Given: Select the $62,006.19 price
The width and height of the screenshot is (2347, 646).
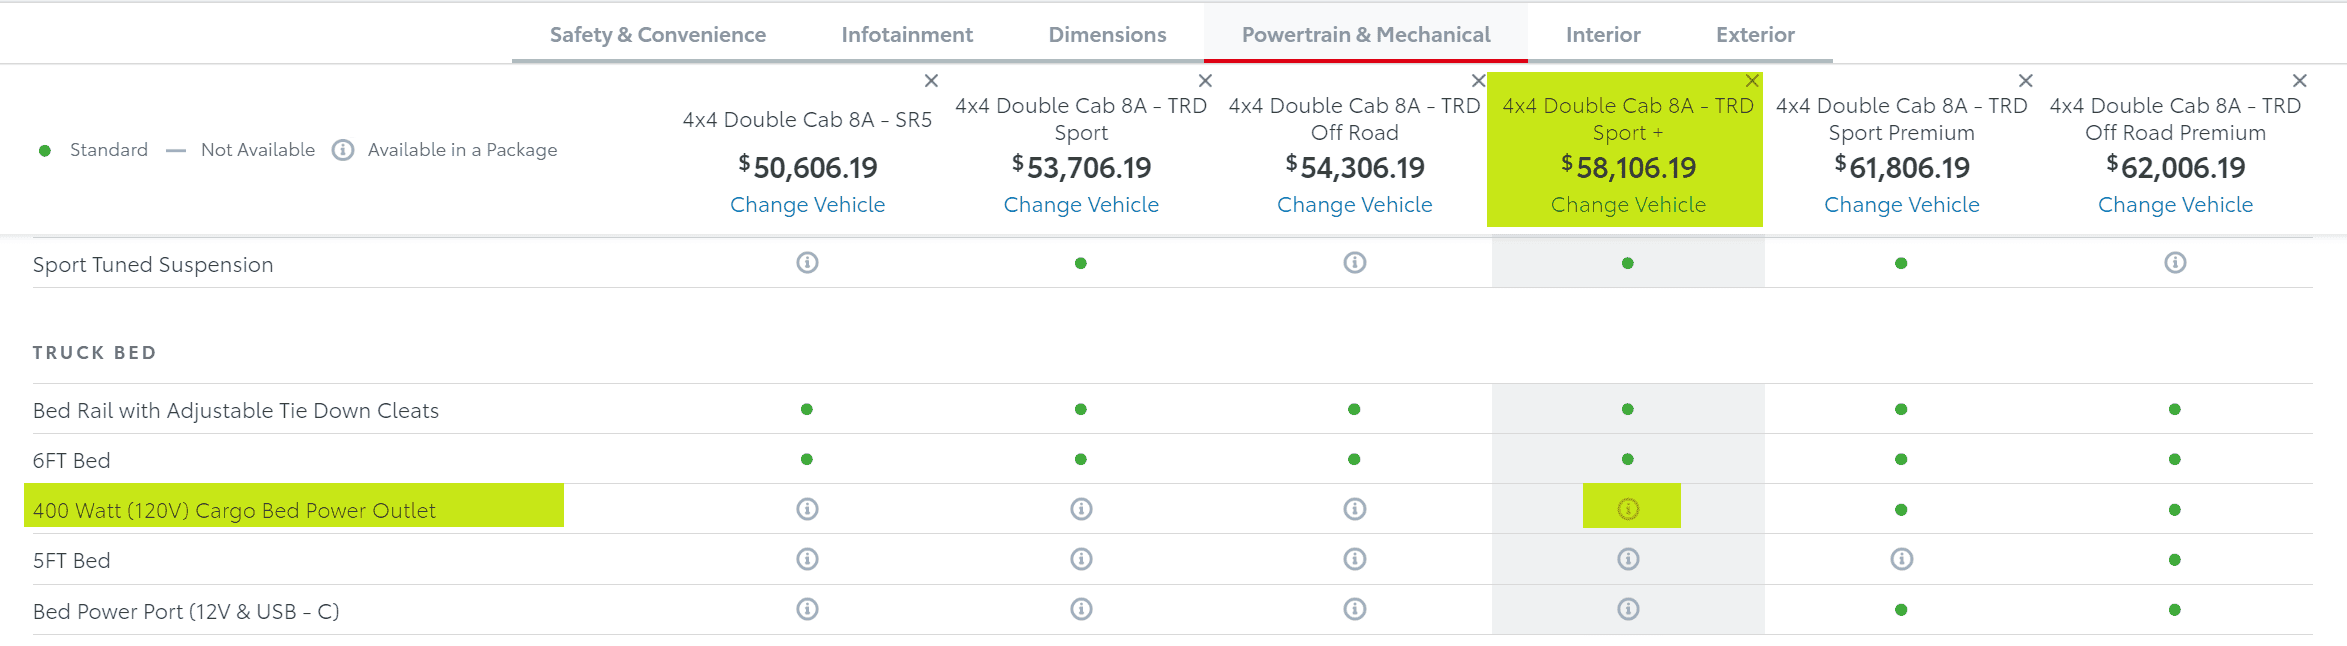Looking at the screenshot, I should click(x=2175, y=168).
